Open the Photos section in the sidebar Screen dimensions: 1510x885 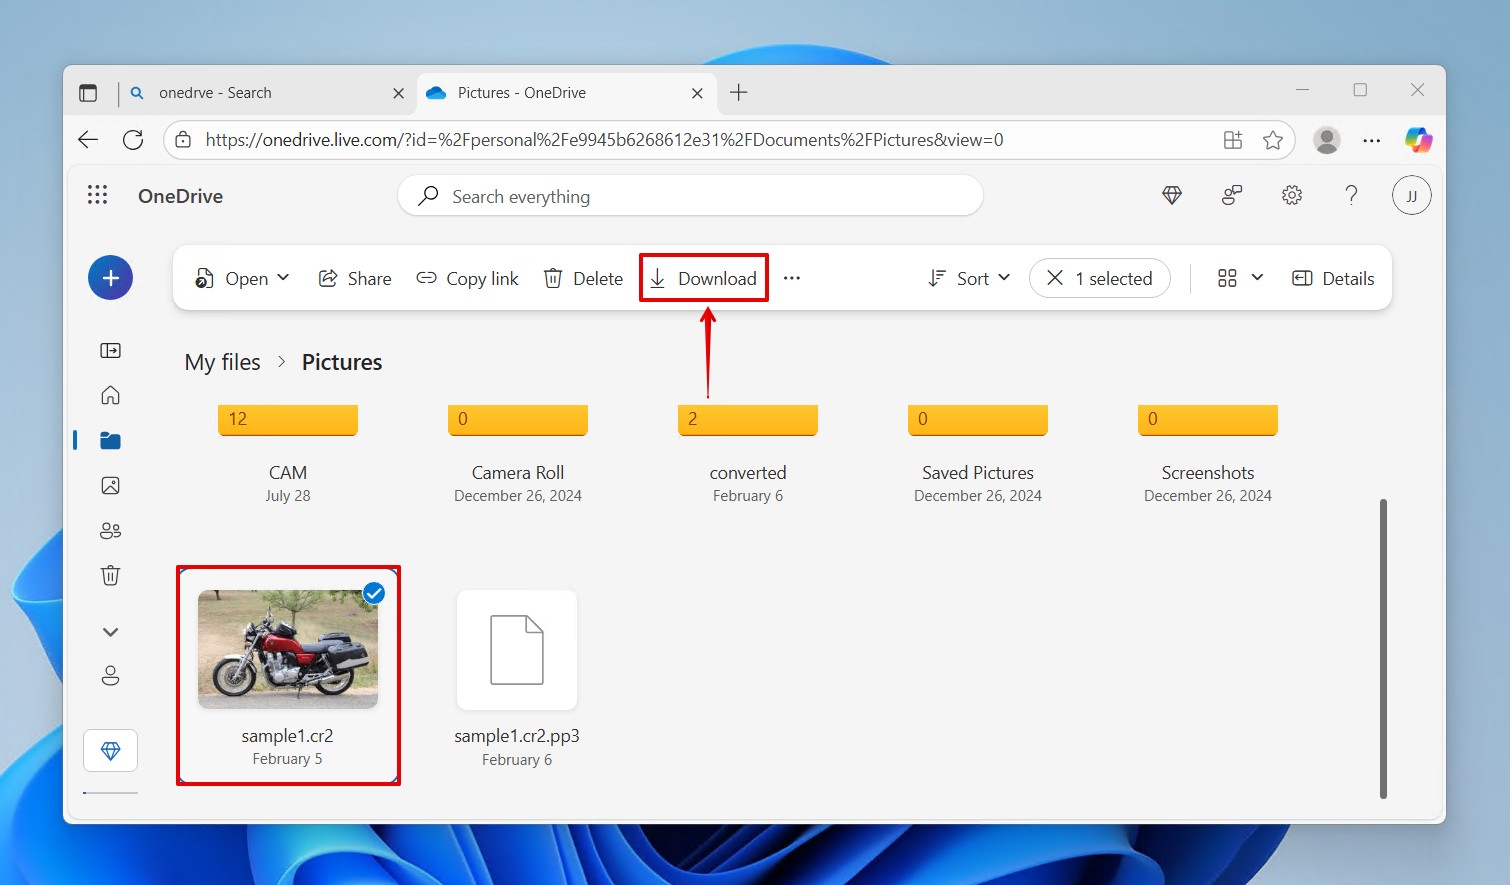(x=110, y=485)
